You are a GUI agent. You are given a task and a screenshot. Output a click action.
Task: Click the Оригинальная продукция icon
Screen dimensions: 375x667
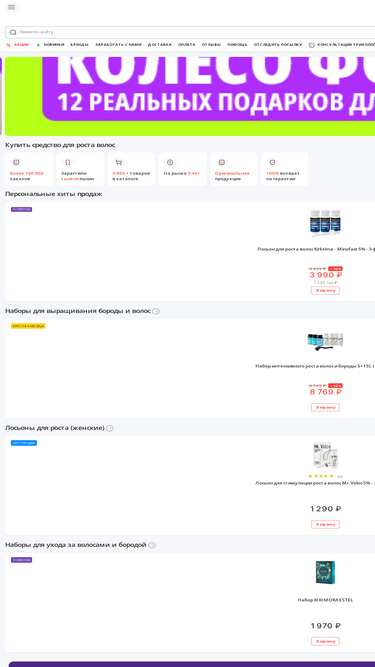click(221, 162)
